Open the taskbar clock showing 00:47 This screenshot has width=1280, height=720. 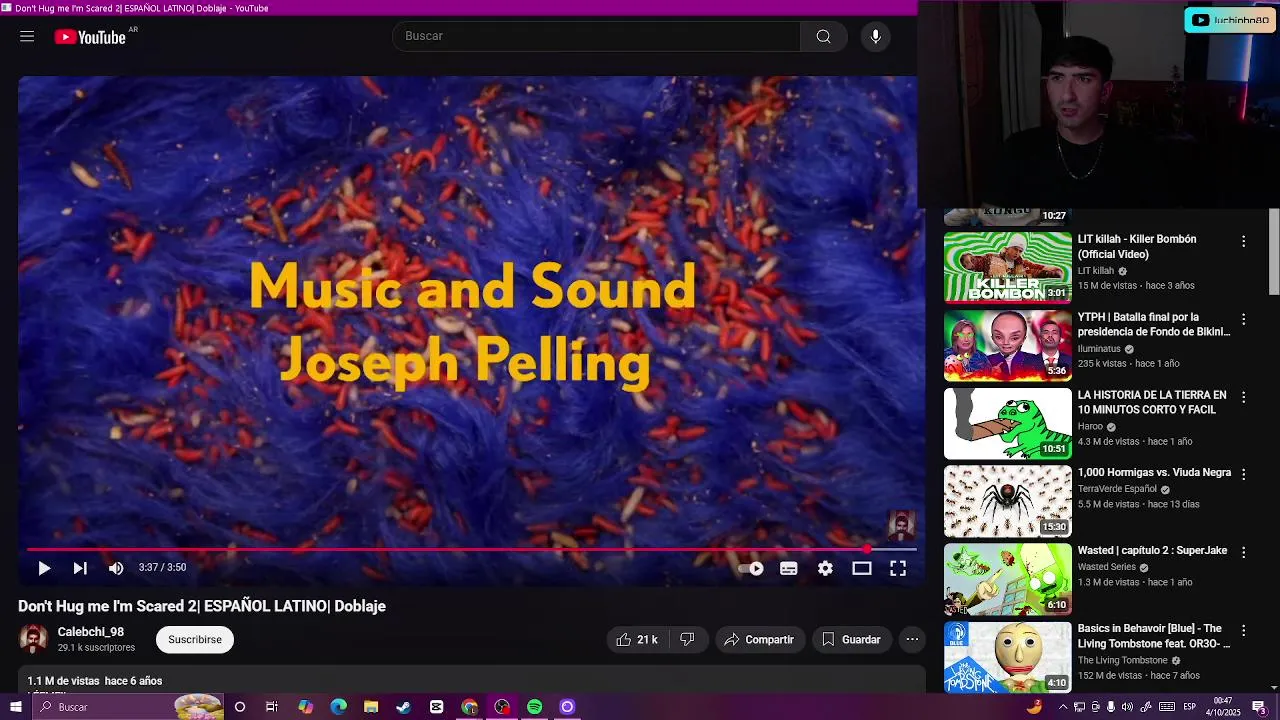click(x=1223, y=707)
